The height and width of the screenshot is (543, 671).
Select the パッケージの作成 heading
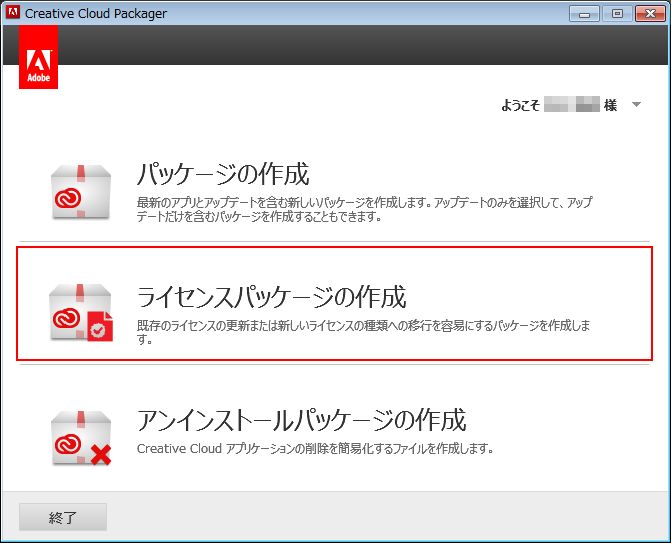223,174
